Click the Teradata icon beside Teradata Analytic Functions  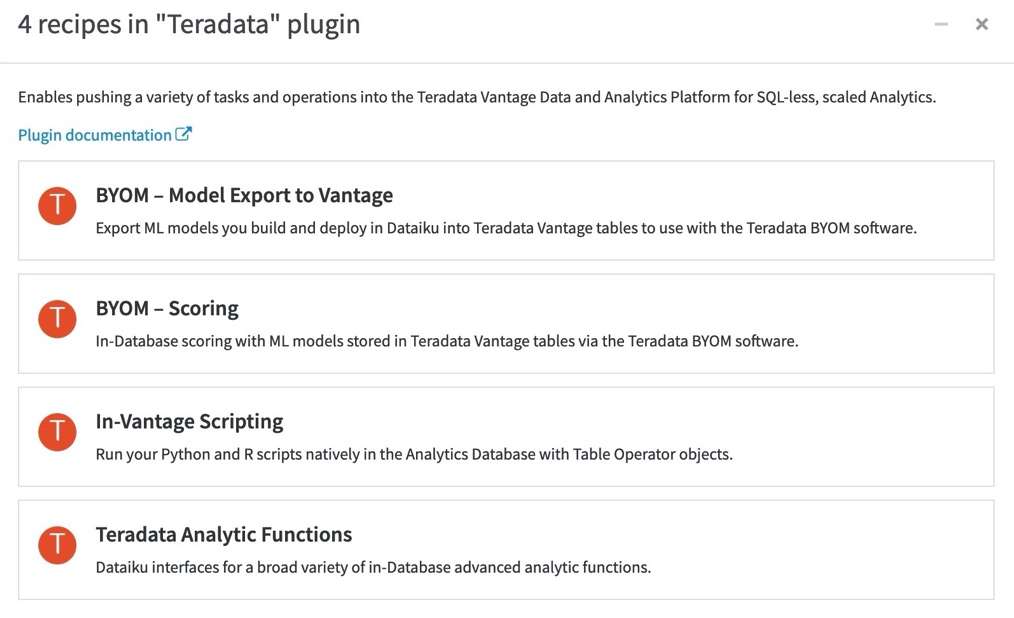pos(57,545)
